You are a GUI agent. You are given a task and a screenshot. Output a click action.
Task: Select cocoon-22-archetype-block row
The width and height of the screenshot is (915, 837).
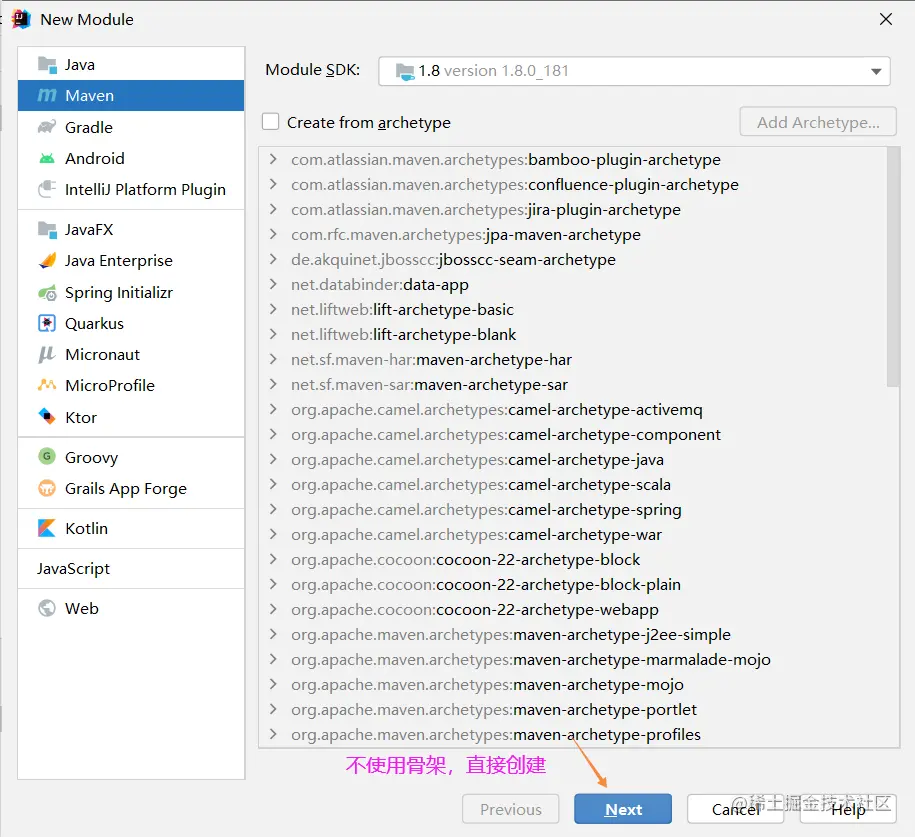572,560
